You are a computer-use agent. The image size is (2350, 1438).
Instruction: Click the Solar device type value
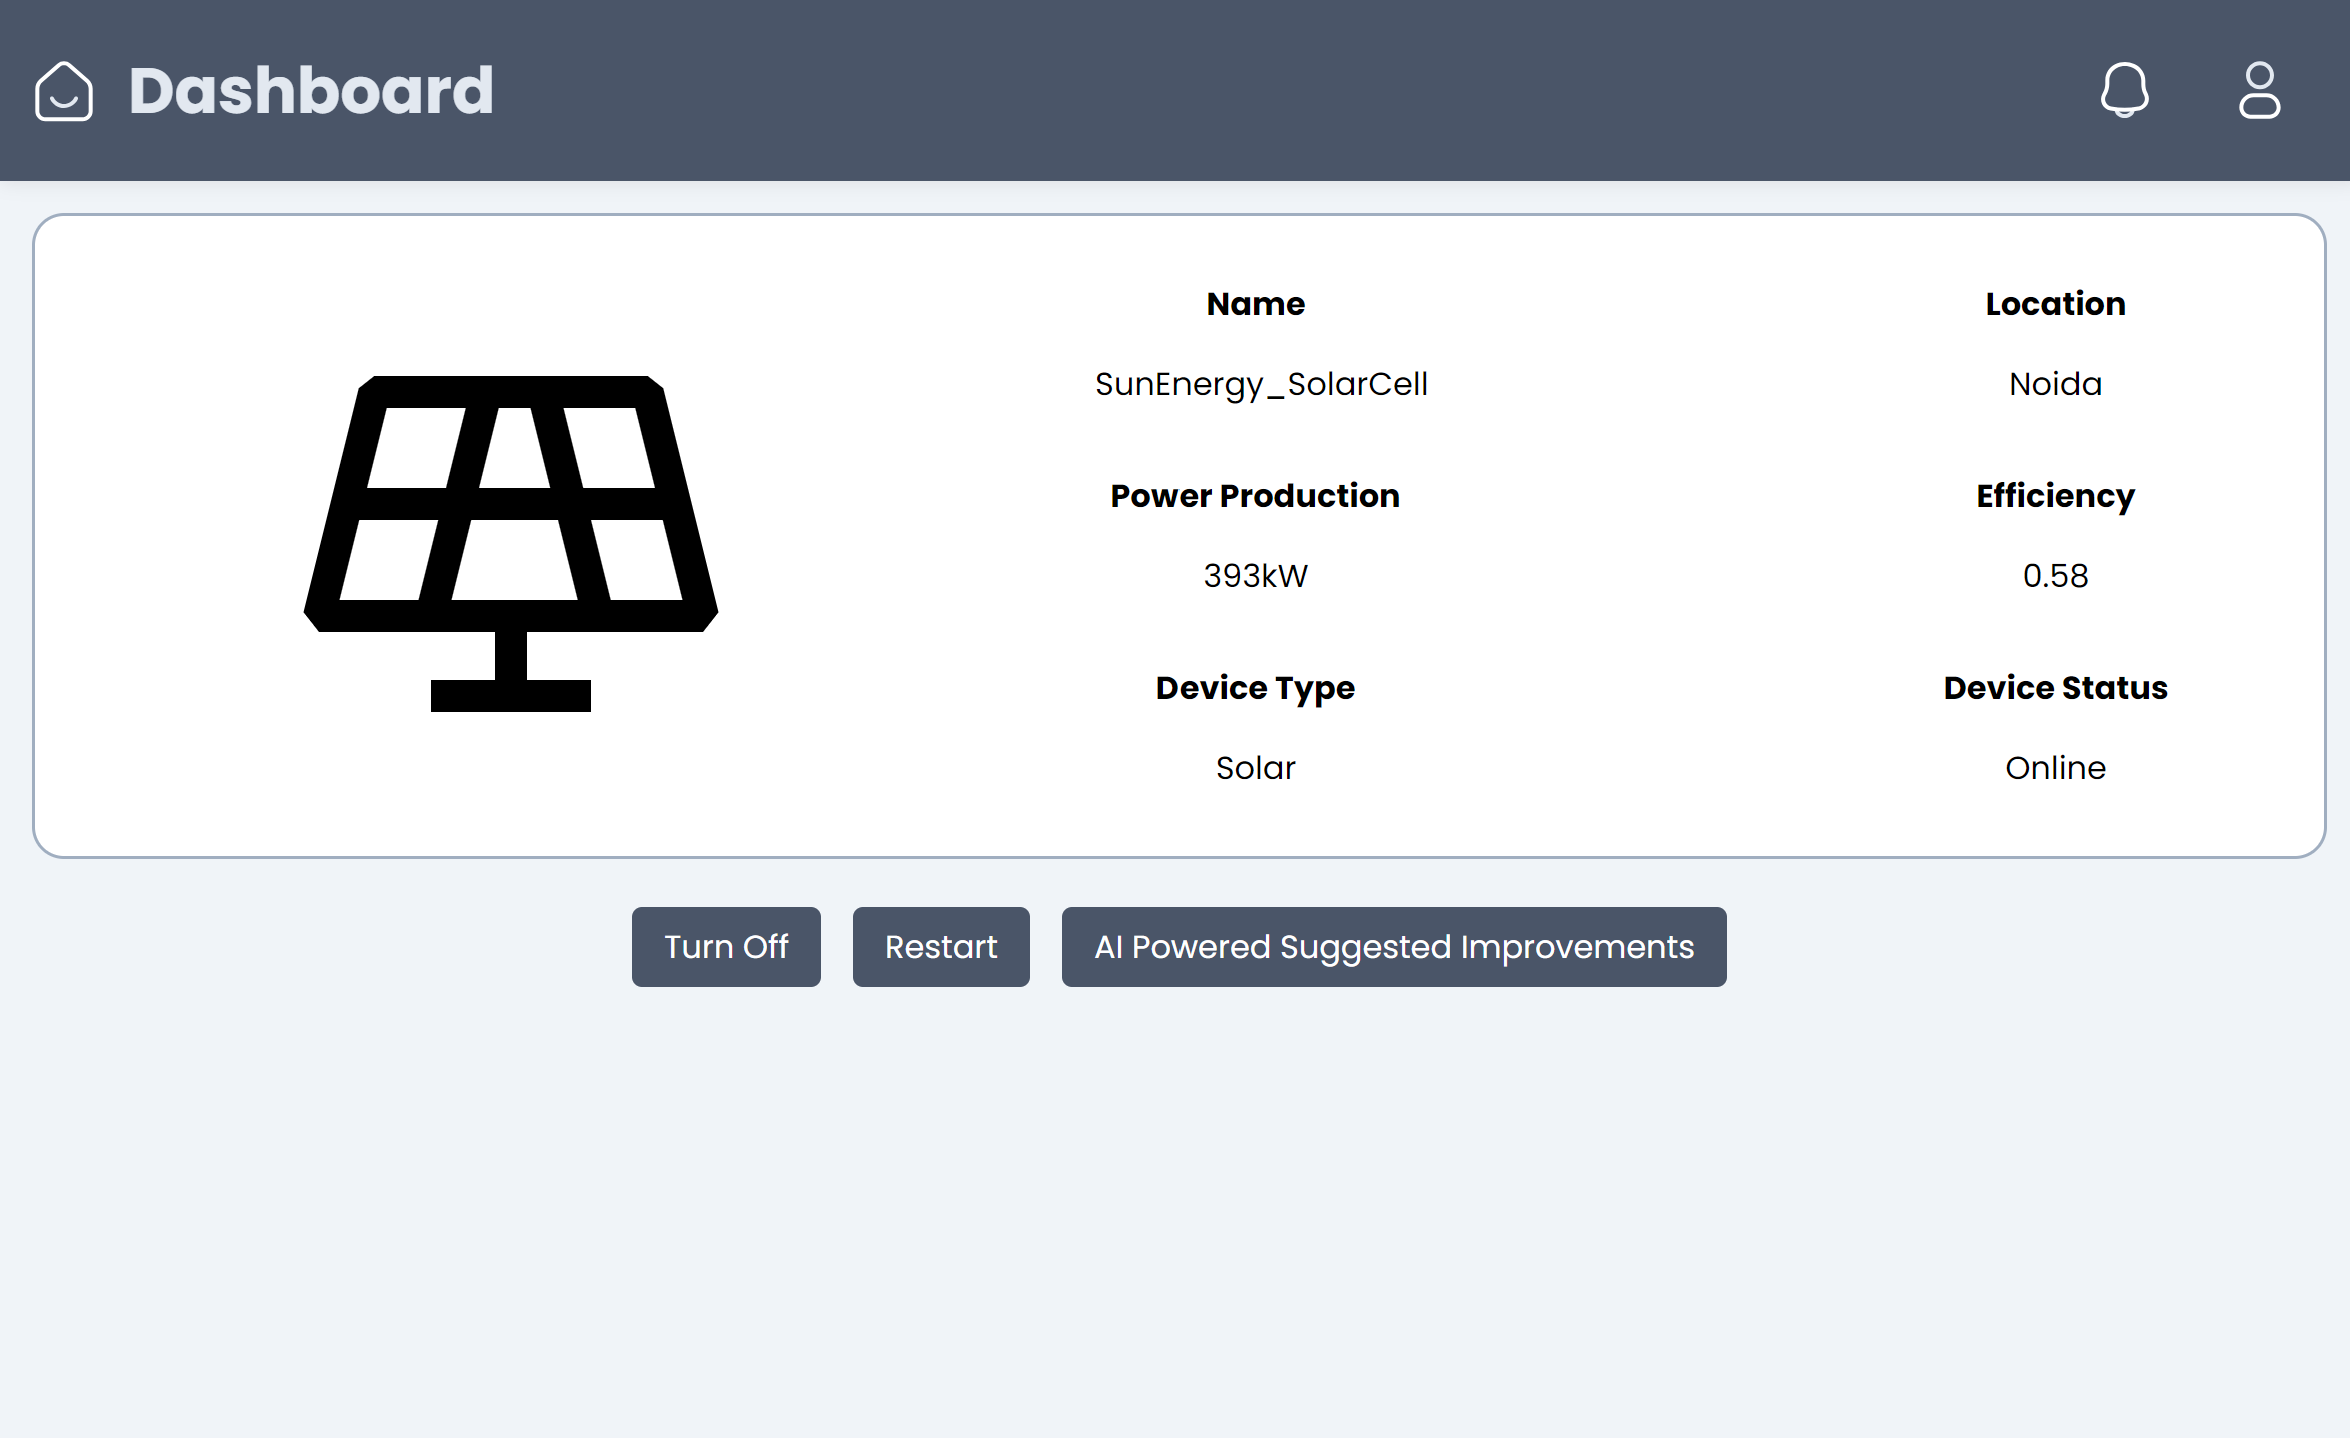1255,768
